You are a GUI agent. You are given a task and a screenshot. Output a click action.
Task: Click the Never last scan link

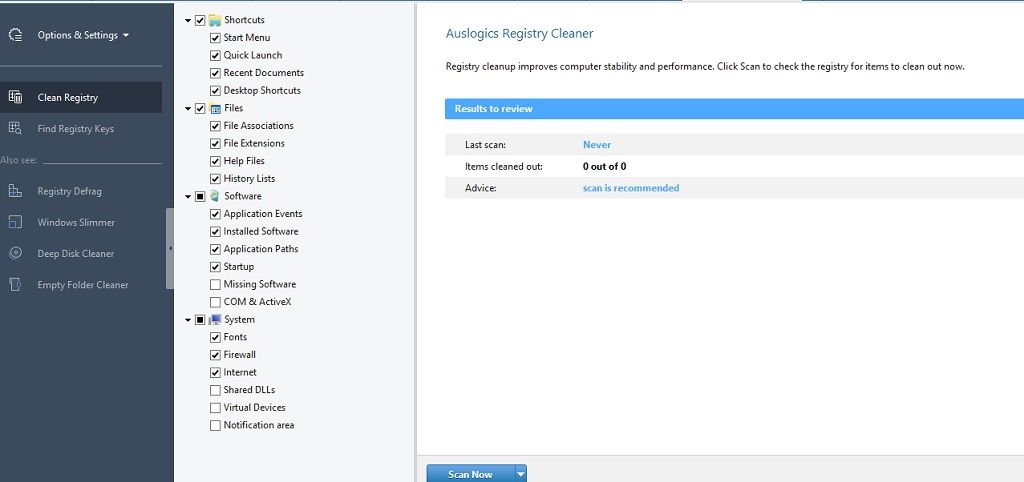click(597, 145)
